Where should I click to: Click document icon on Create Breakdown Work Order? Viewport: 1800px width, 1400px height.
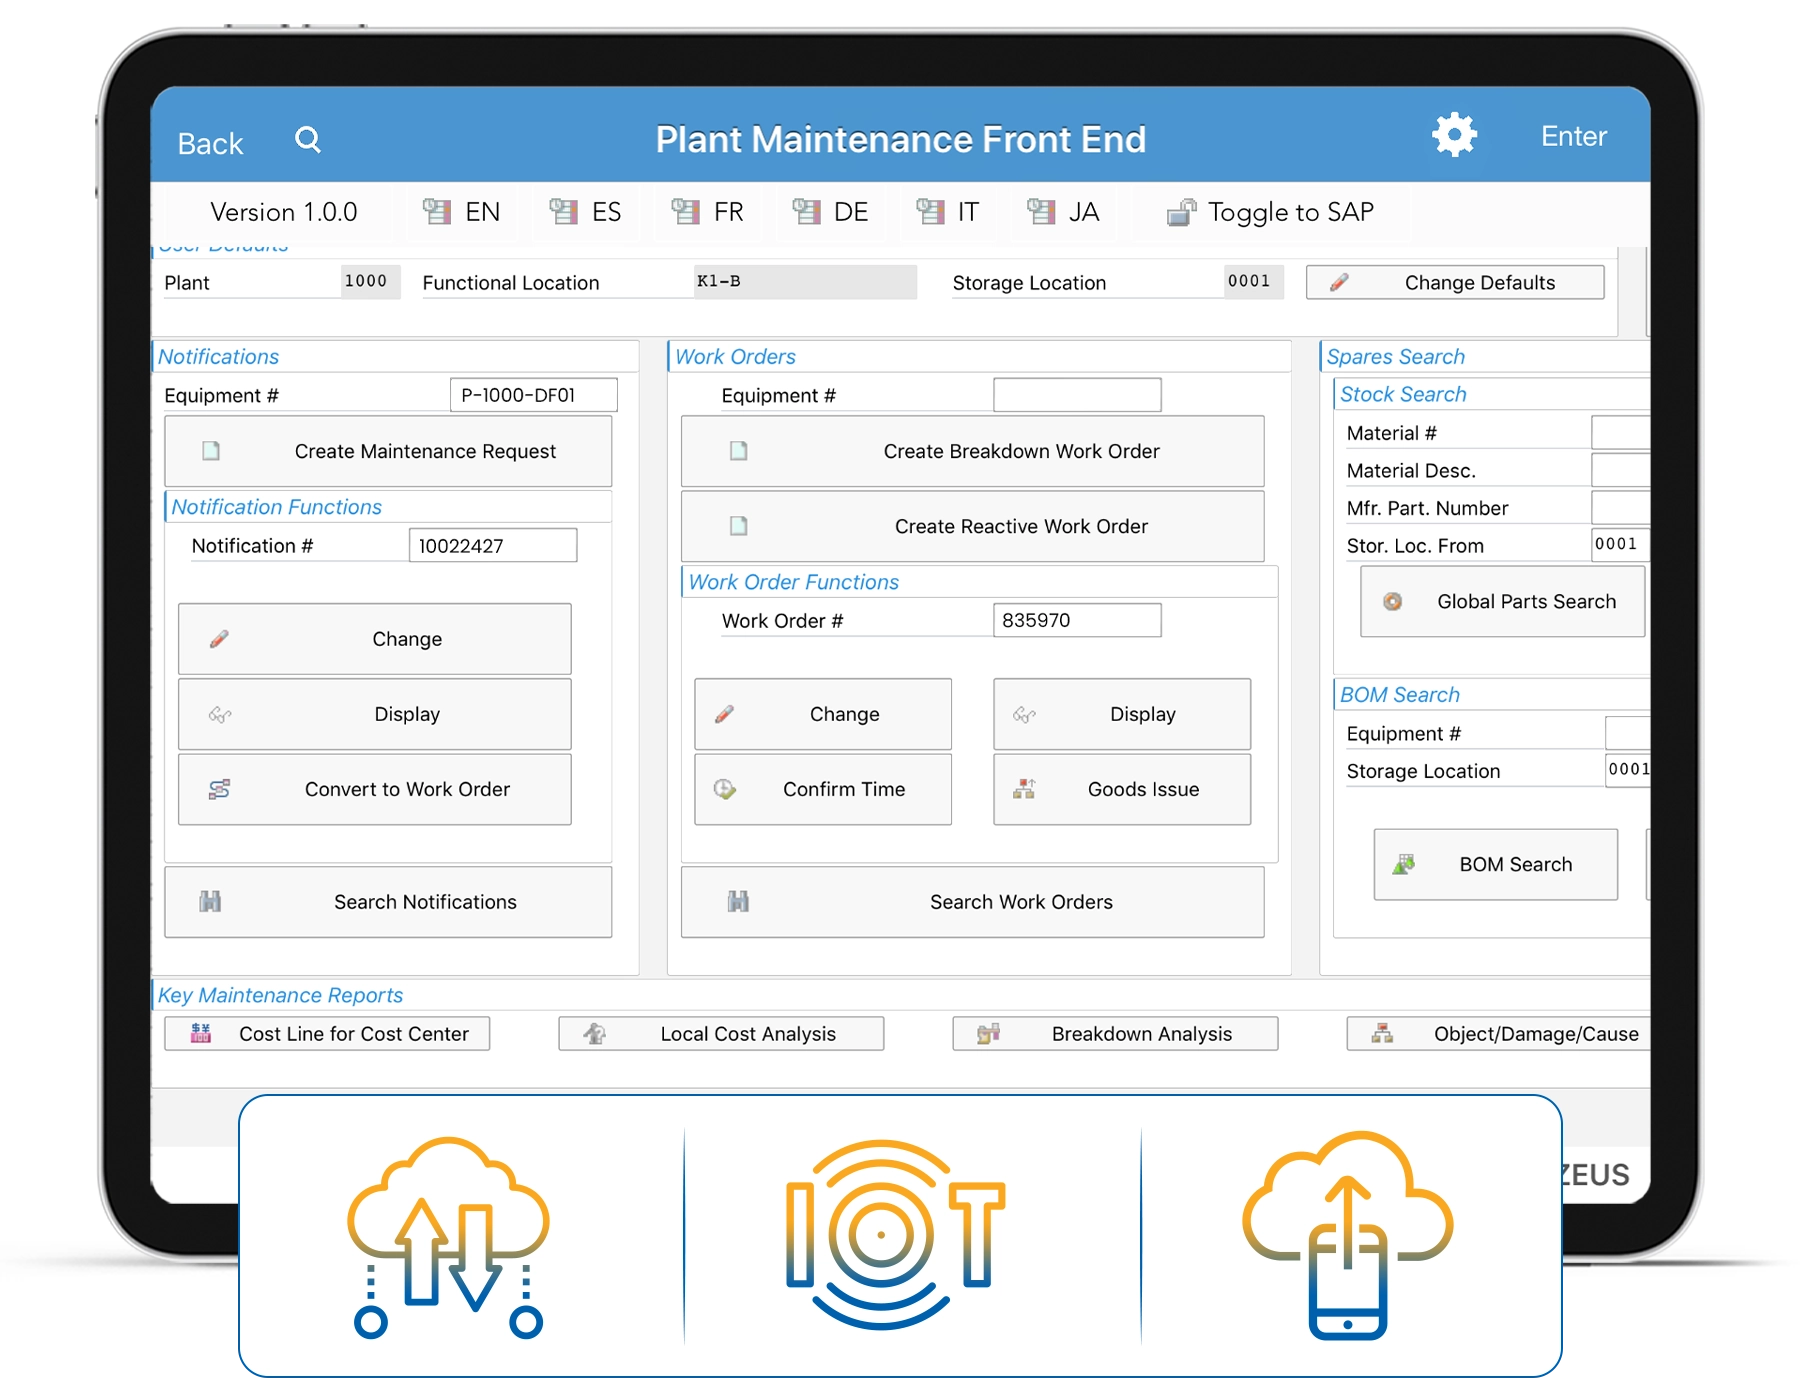[x=739, y=451]
